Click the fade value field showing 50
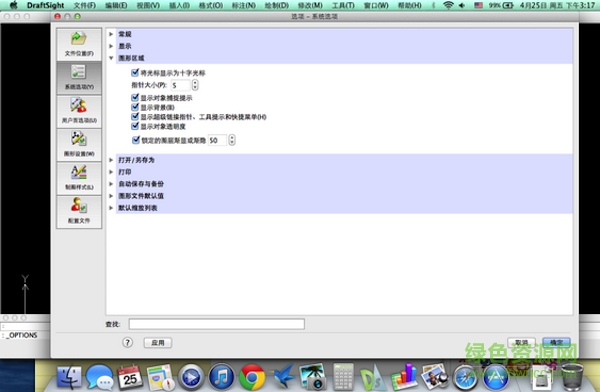 218,140
